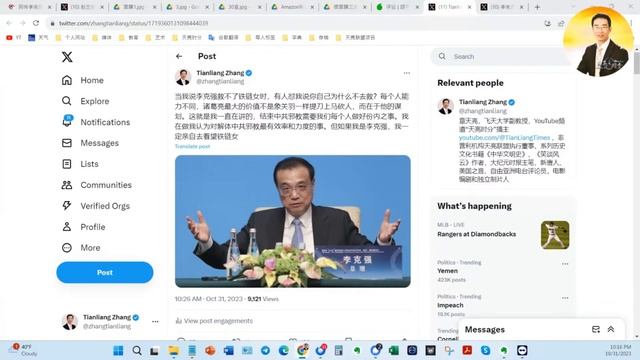Open the youtube.com/@TianLiangTimes link

[504, 138]
